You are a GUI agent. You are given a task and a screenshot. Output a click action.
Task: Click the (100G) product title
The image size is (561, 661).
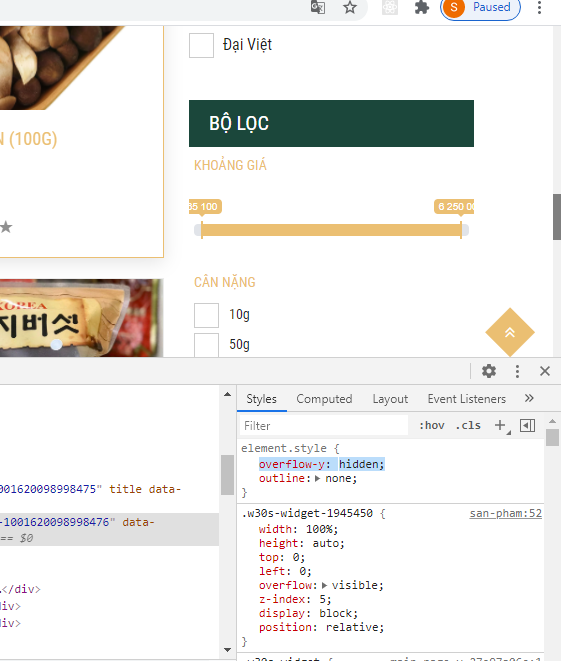coord(29,139)
